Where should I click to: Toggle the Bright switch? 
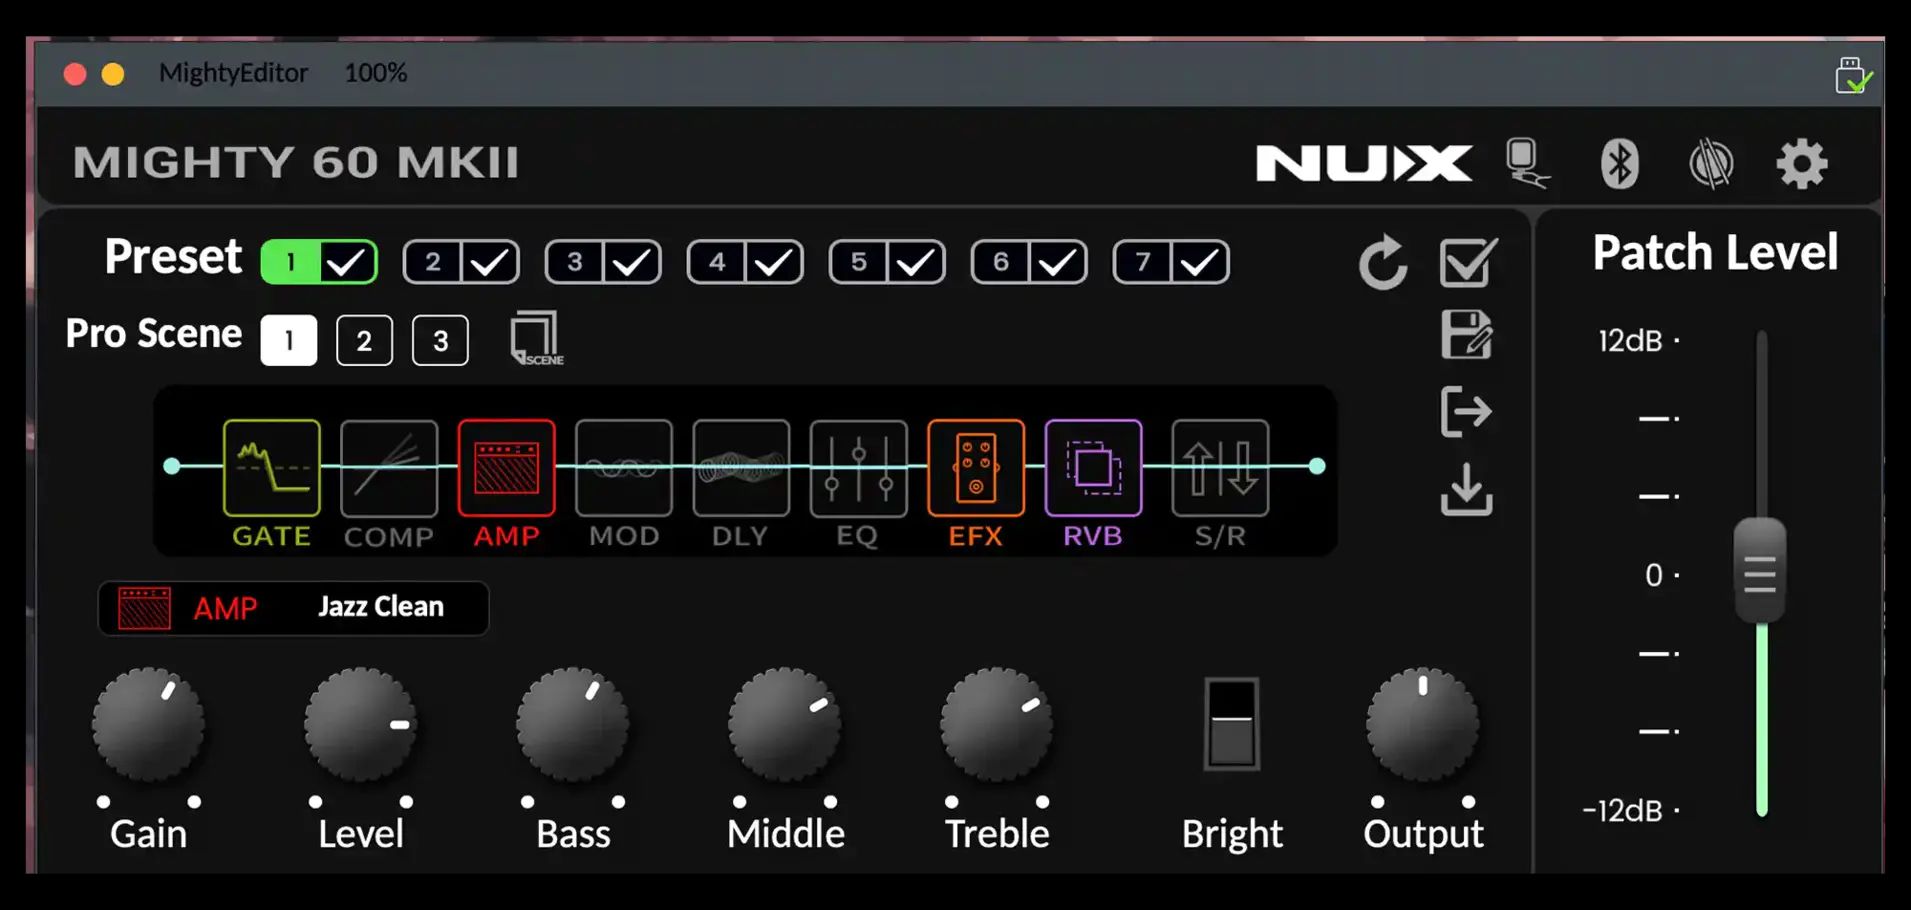(x=1231, y=724)
